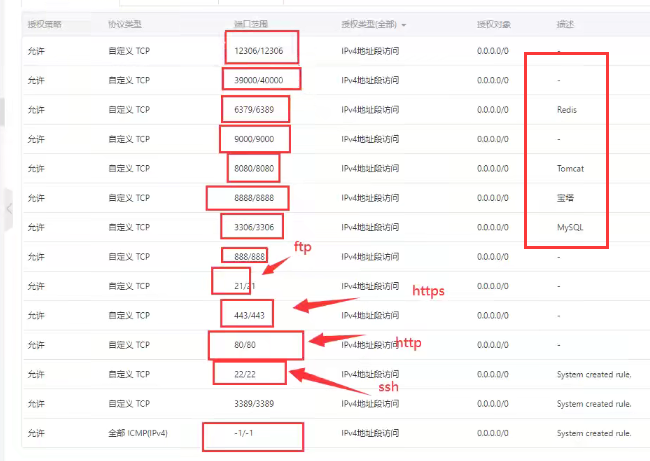Image resolution: width=650 pixels, height=461 pixels.
Task: Click the Tomcat description text
Action: pos(570,168)
